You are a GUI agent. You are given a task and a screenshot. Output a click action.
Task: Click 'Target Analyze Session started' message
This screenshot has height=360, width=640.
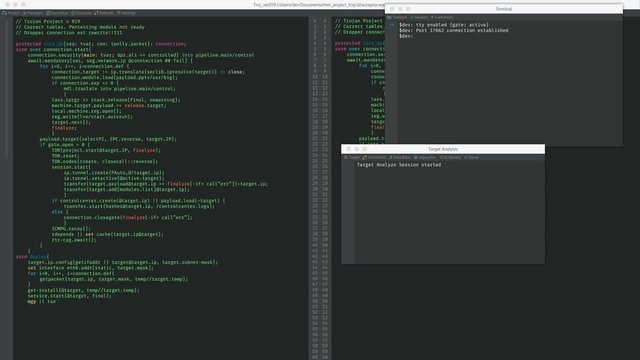tap(399, 165)
